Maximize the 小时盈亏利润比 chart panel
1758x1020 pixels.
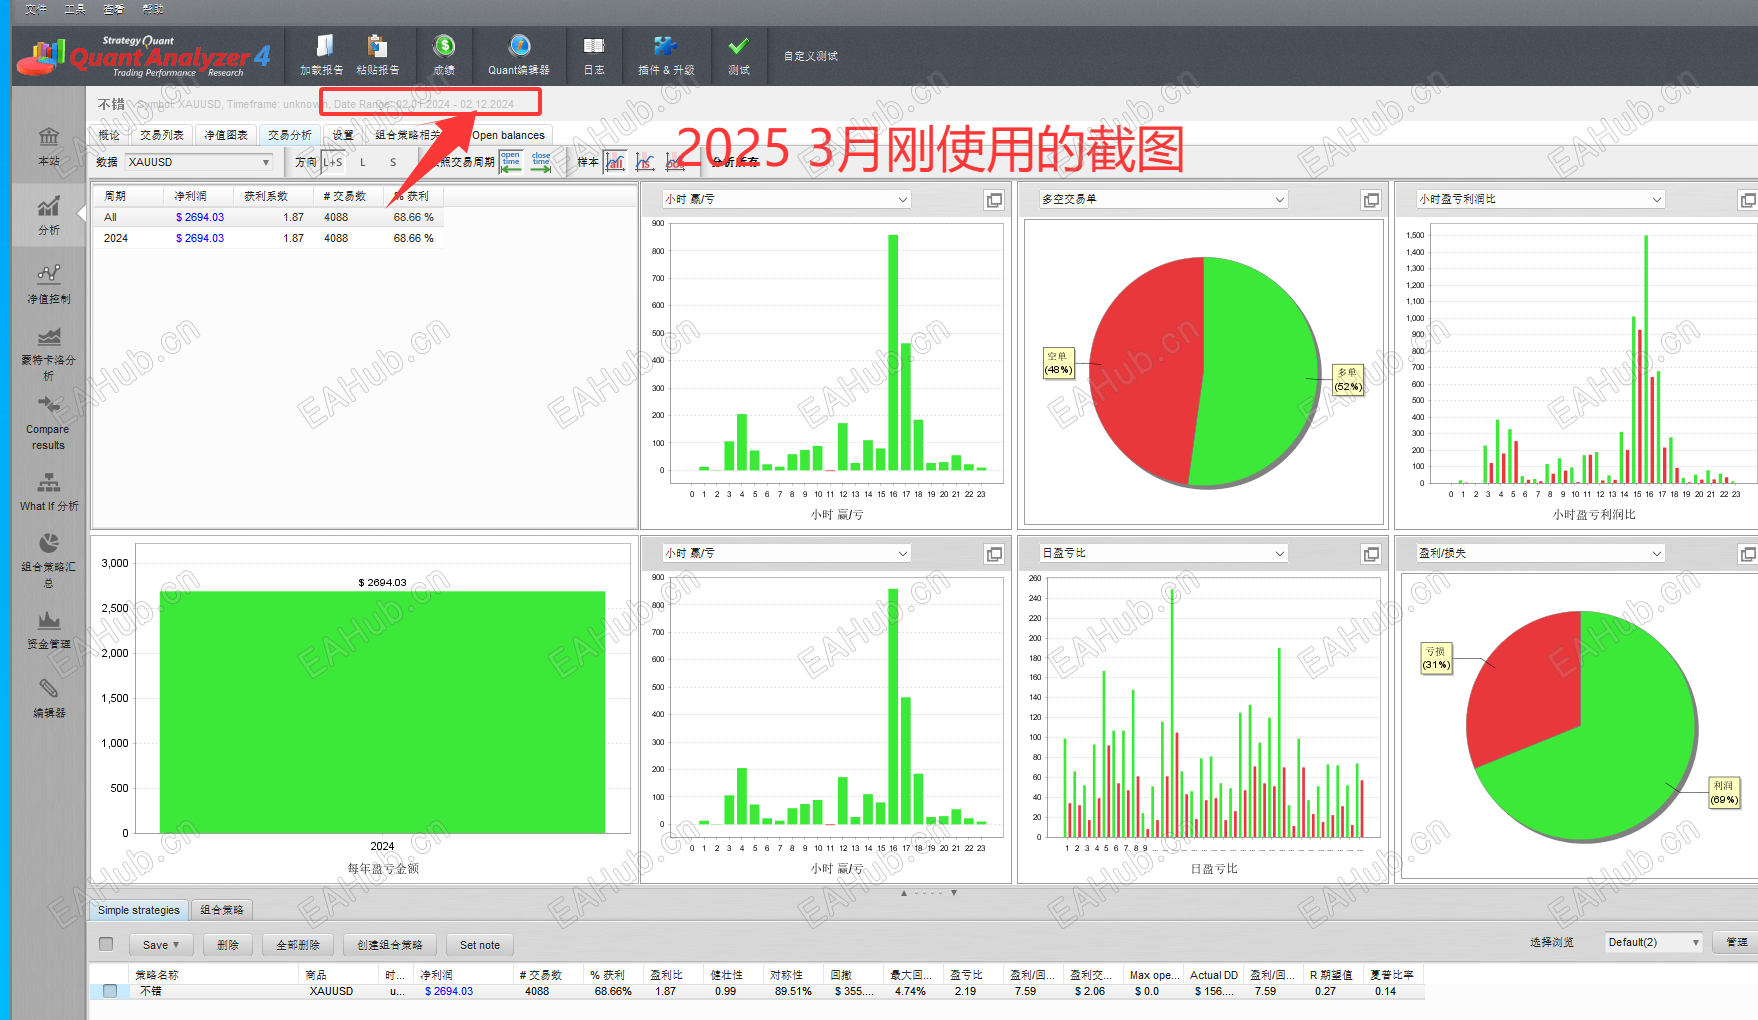click(1748, 200)
